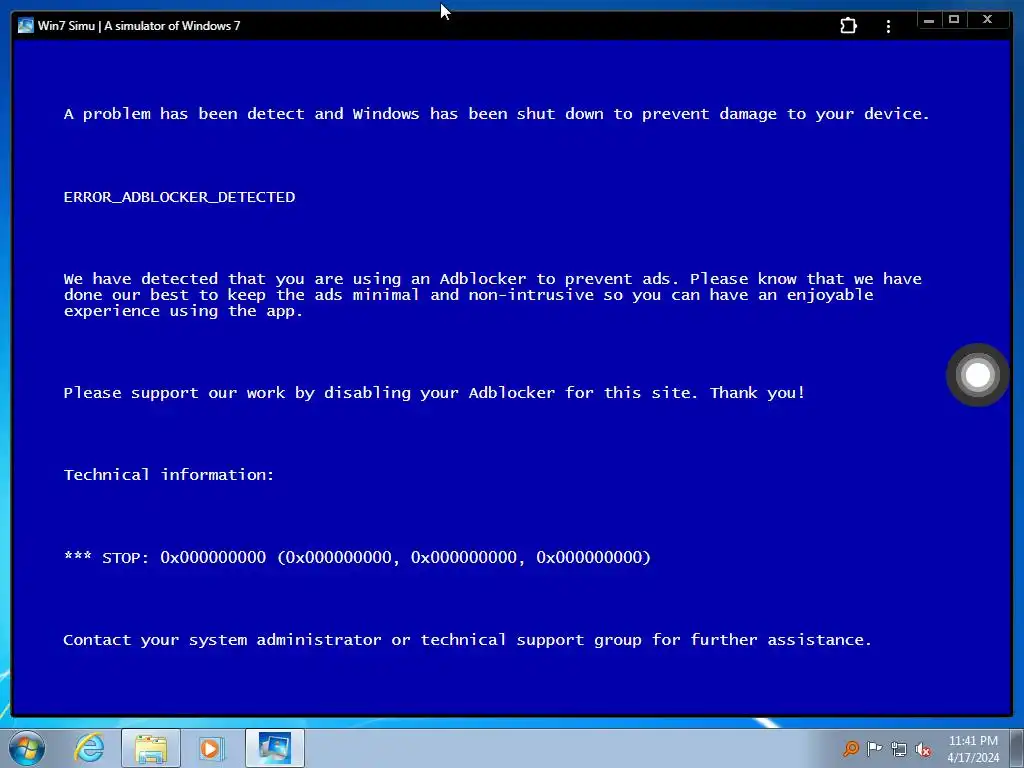
Task: Click the window title 'Win7 Simu | A simulator of Windows 7'
Action: point(139,26)
